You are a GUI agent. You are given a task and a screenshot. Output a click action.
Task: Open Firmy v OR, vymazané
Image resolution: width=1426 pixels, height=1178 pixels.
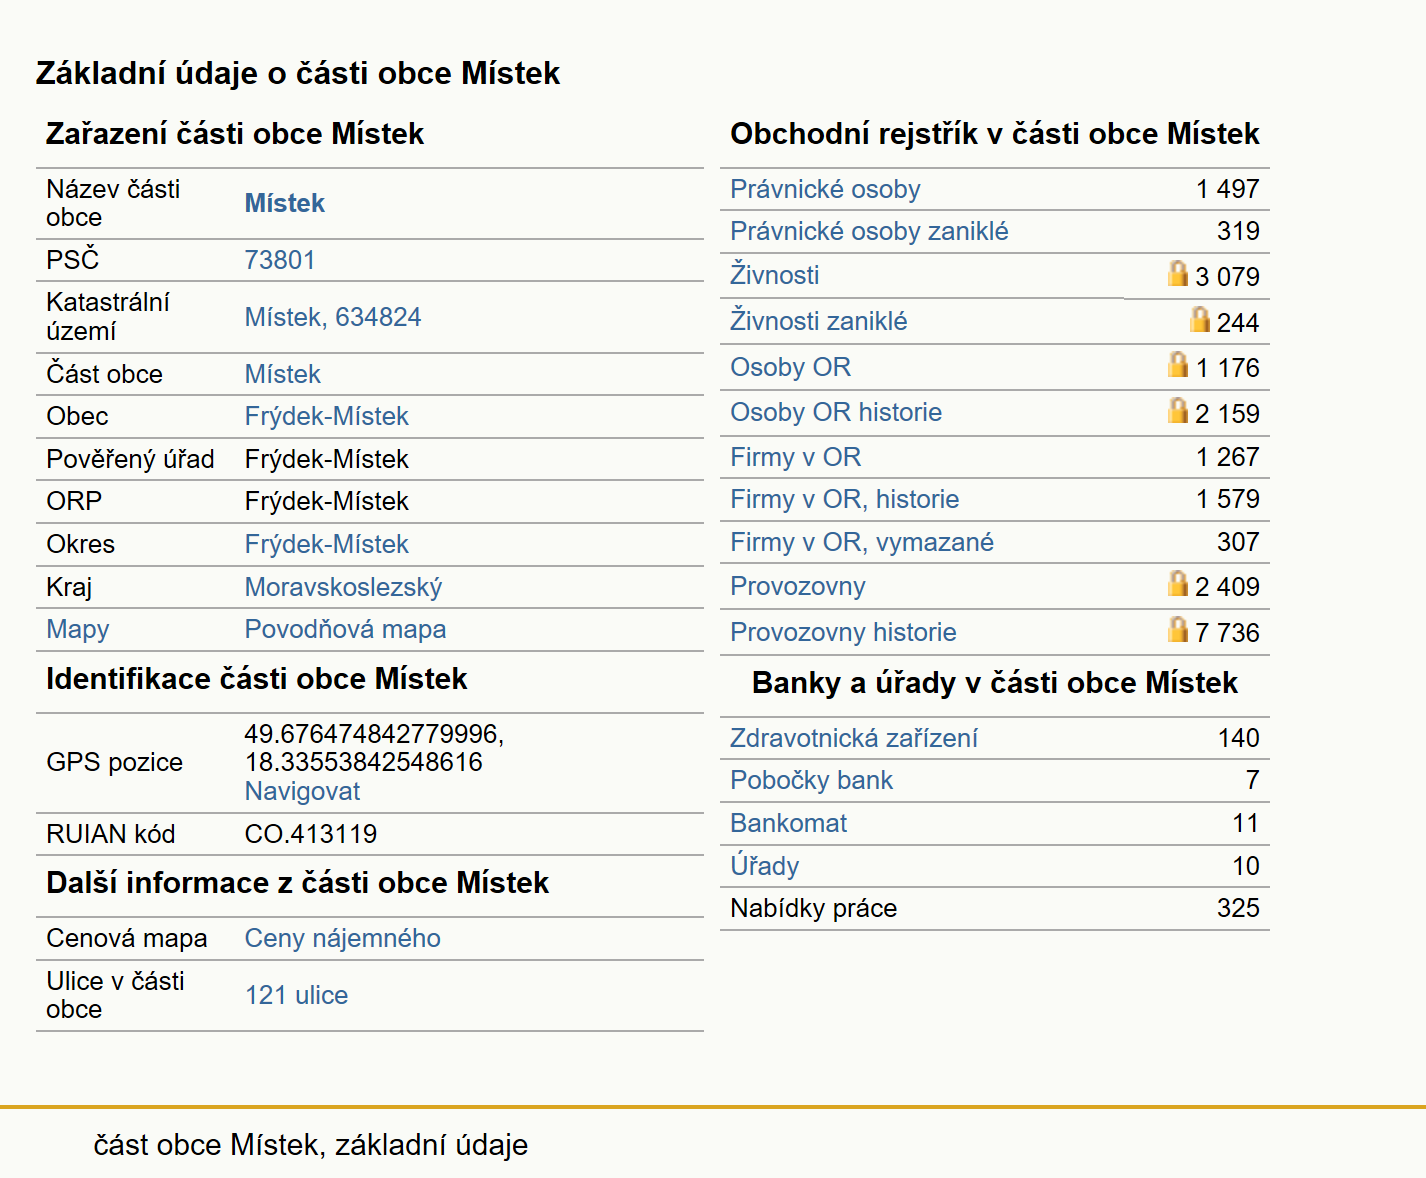862,542
